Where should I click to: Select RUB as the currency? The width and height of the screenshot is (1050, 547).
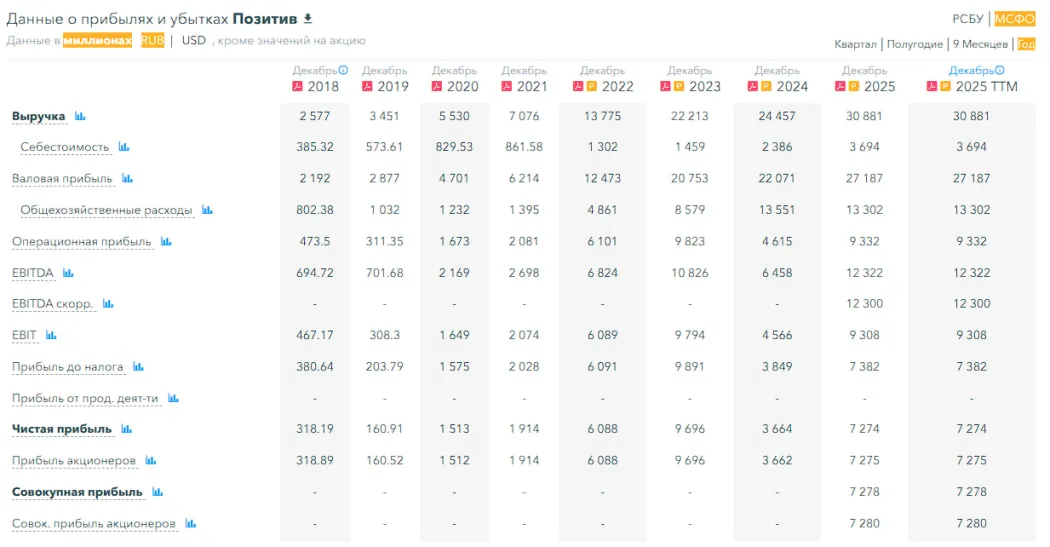coord(152,41)
